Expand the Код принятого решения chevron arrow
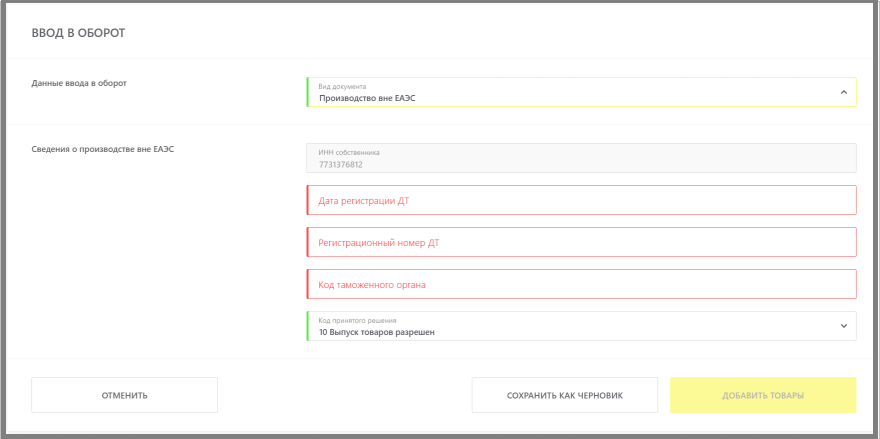The height and width of the screenshot is (439, 880). (x=844, y=326)
